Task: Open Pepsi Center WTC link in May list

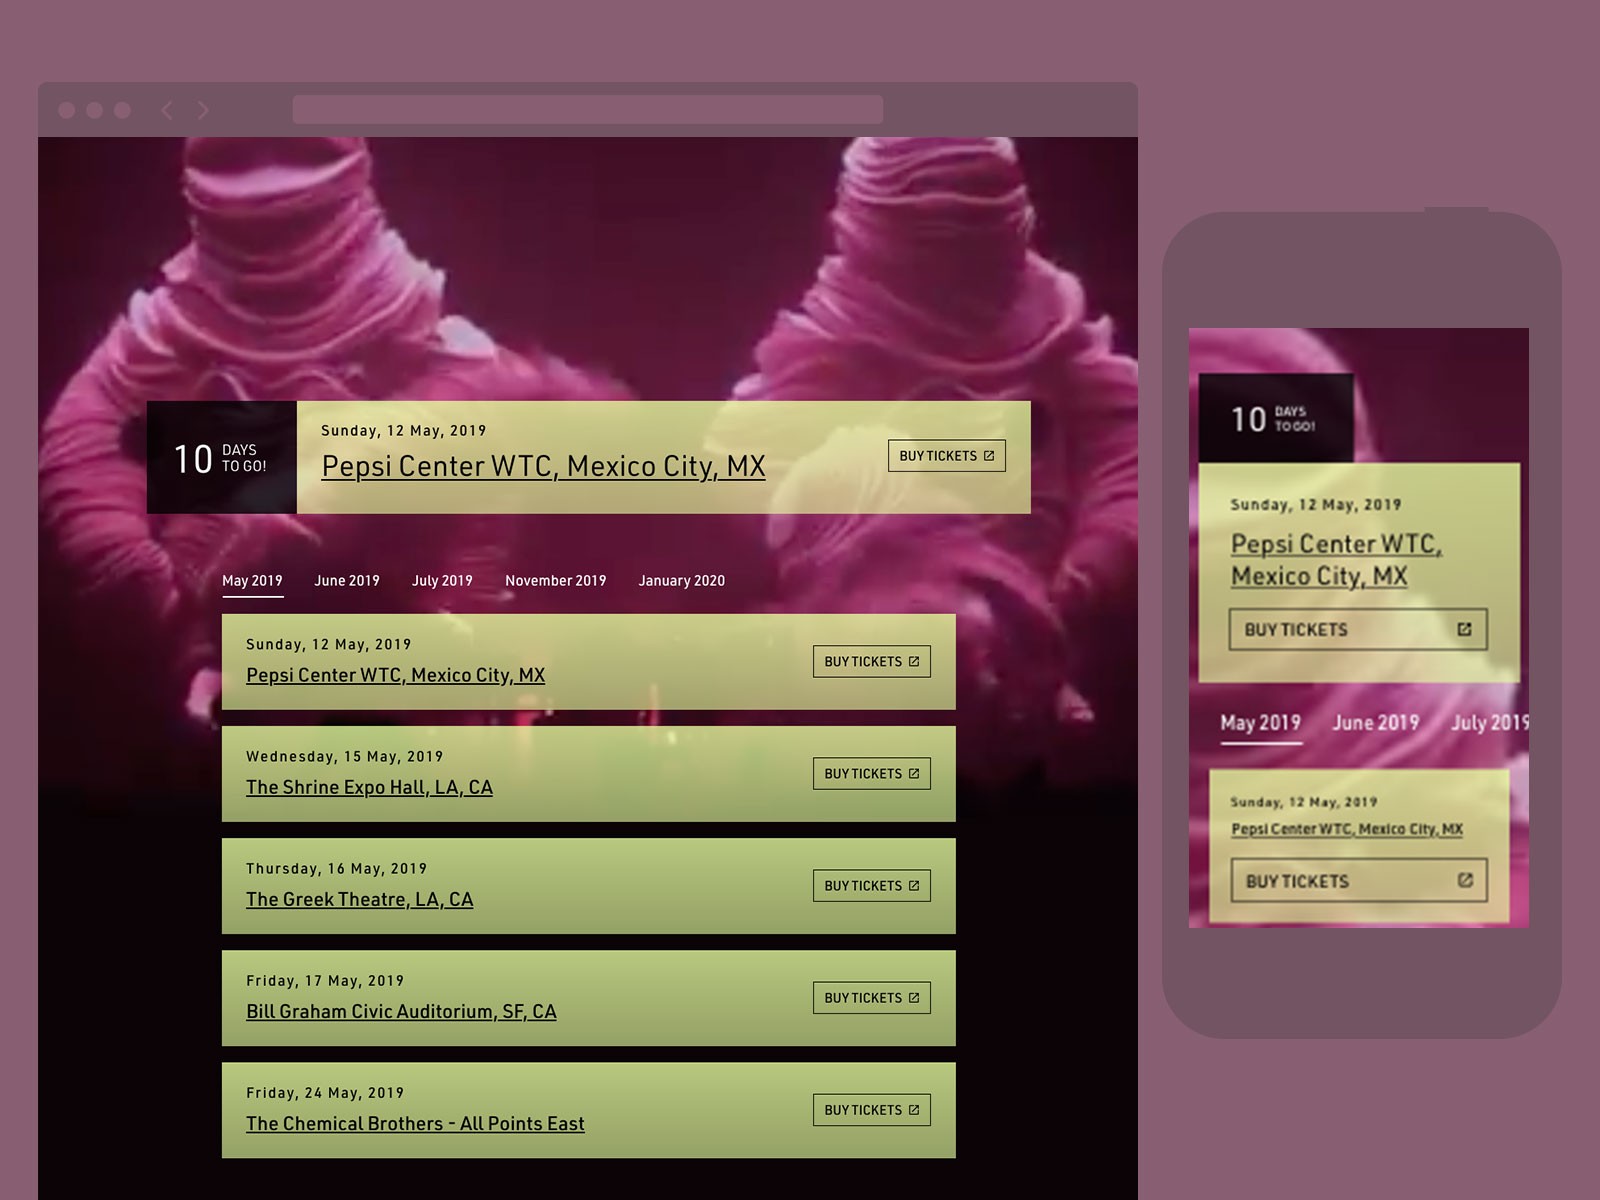Action: click(x=395, y=675)
